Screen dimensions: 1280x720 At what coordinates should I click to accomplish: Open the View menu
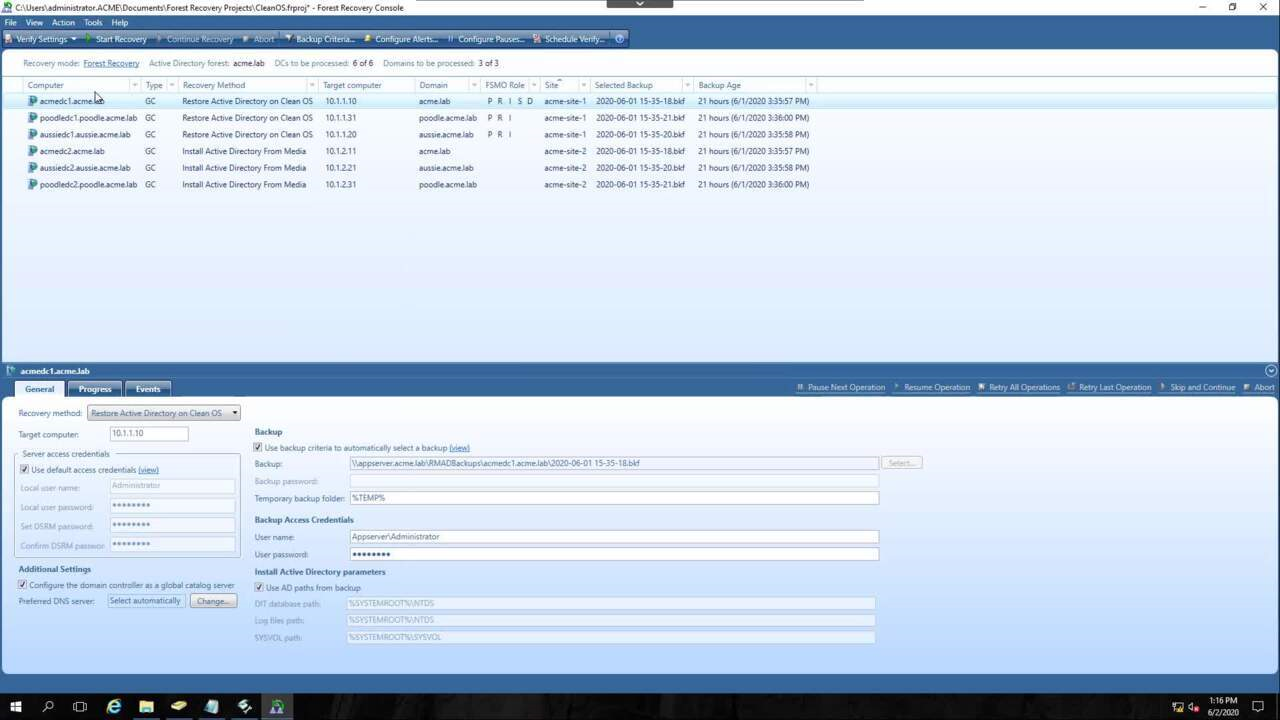tap(34, 22)
